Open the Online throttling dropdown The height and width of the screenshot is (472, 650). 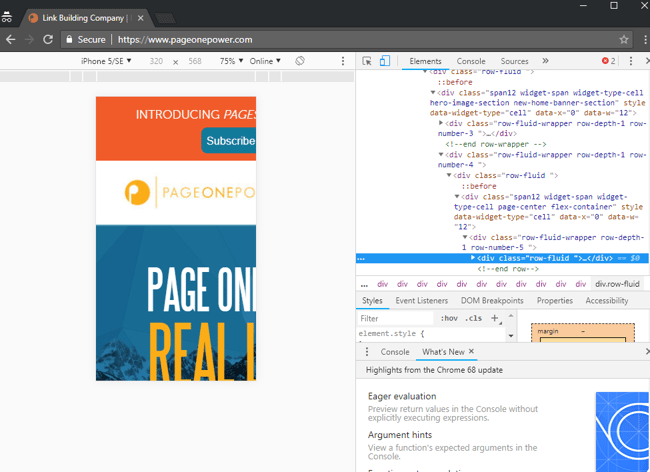[265, 61]
